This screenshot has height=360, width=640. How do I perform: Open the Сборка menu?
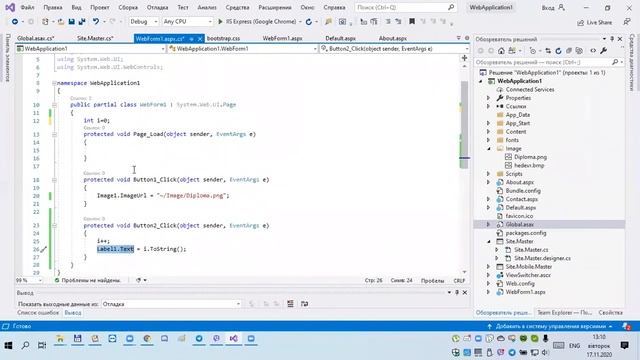pos(128,7)
